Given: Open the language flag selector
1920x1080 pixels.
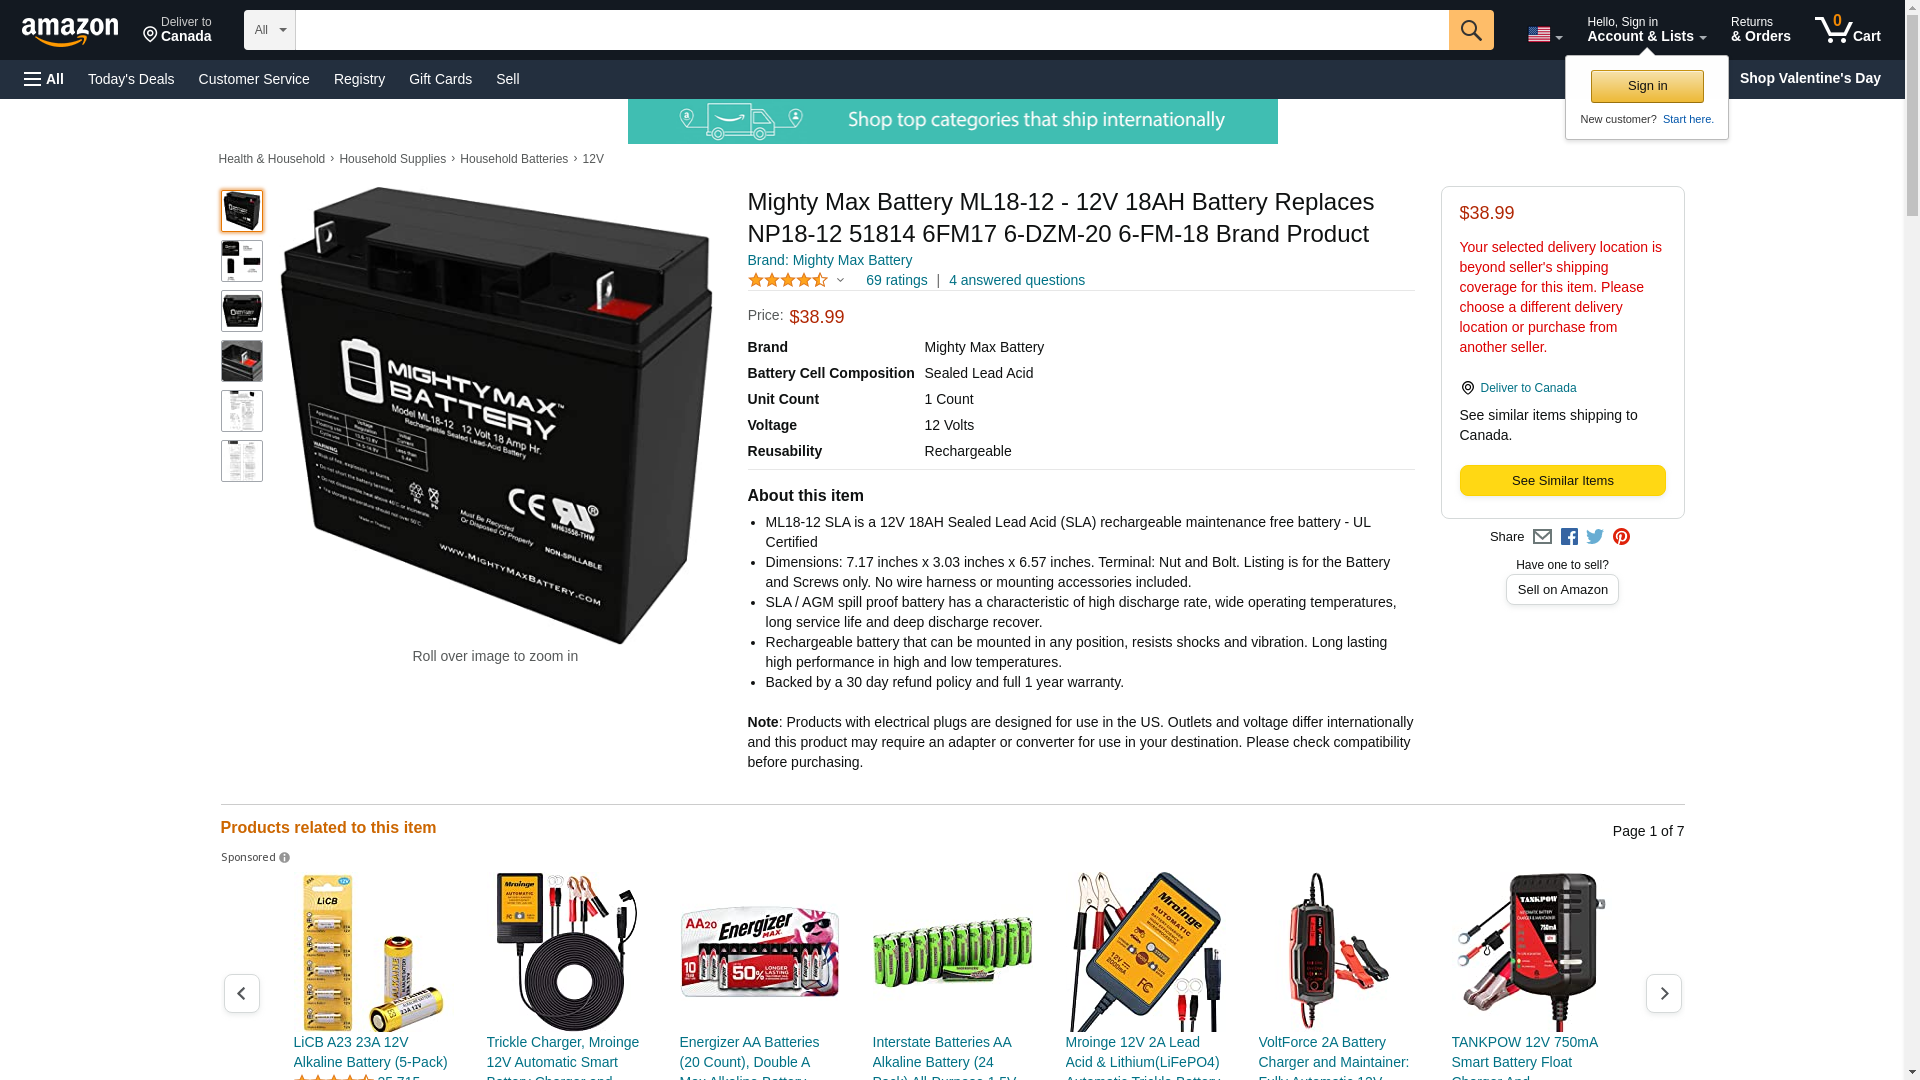Looking at the screenshot, I should [x=1544, y=35].
